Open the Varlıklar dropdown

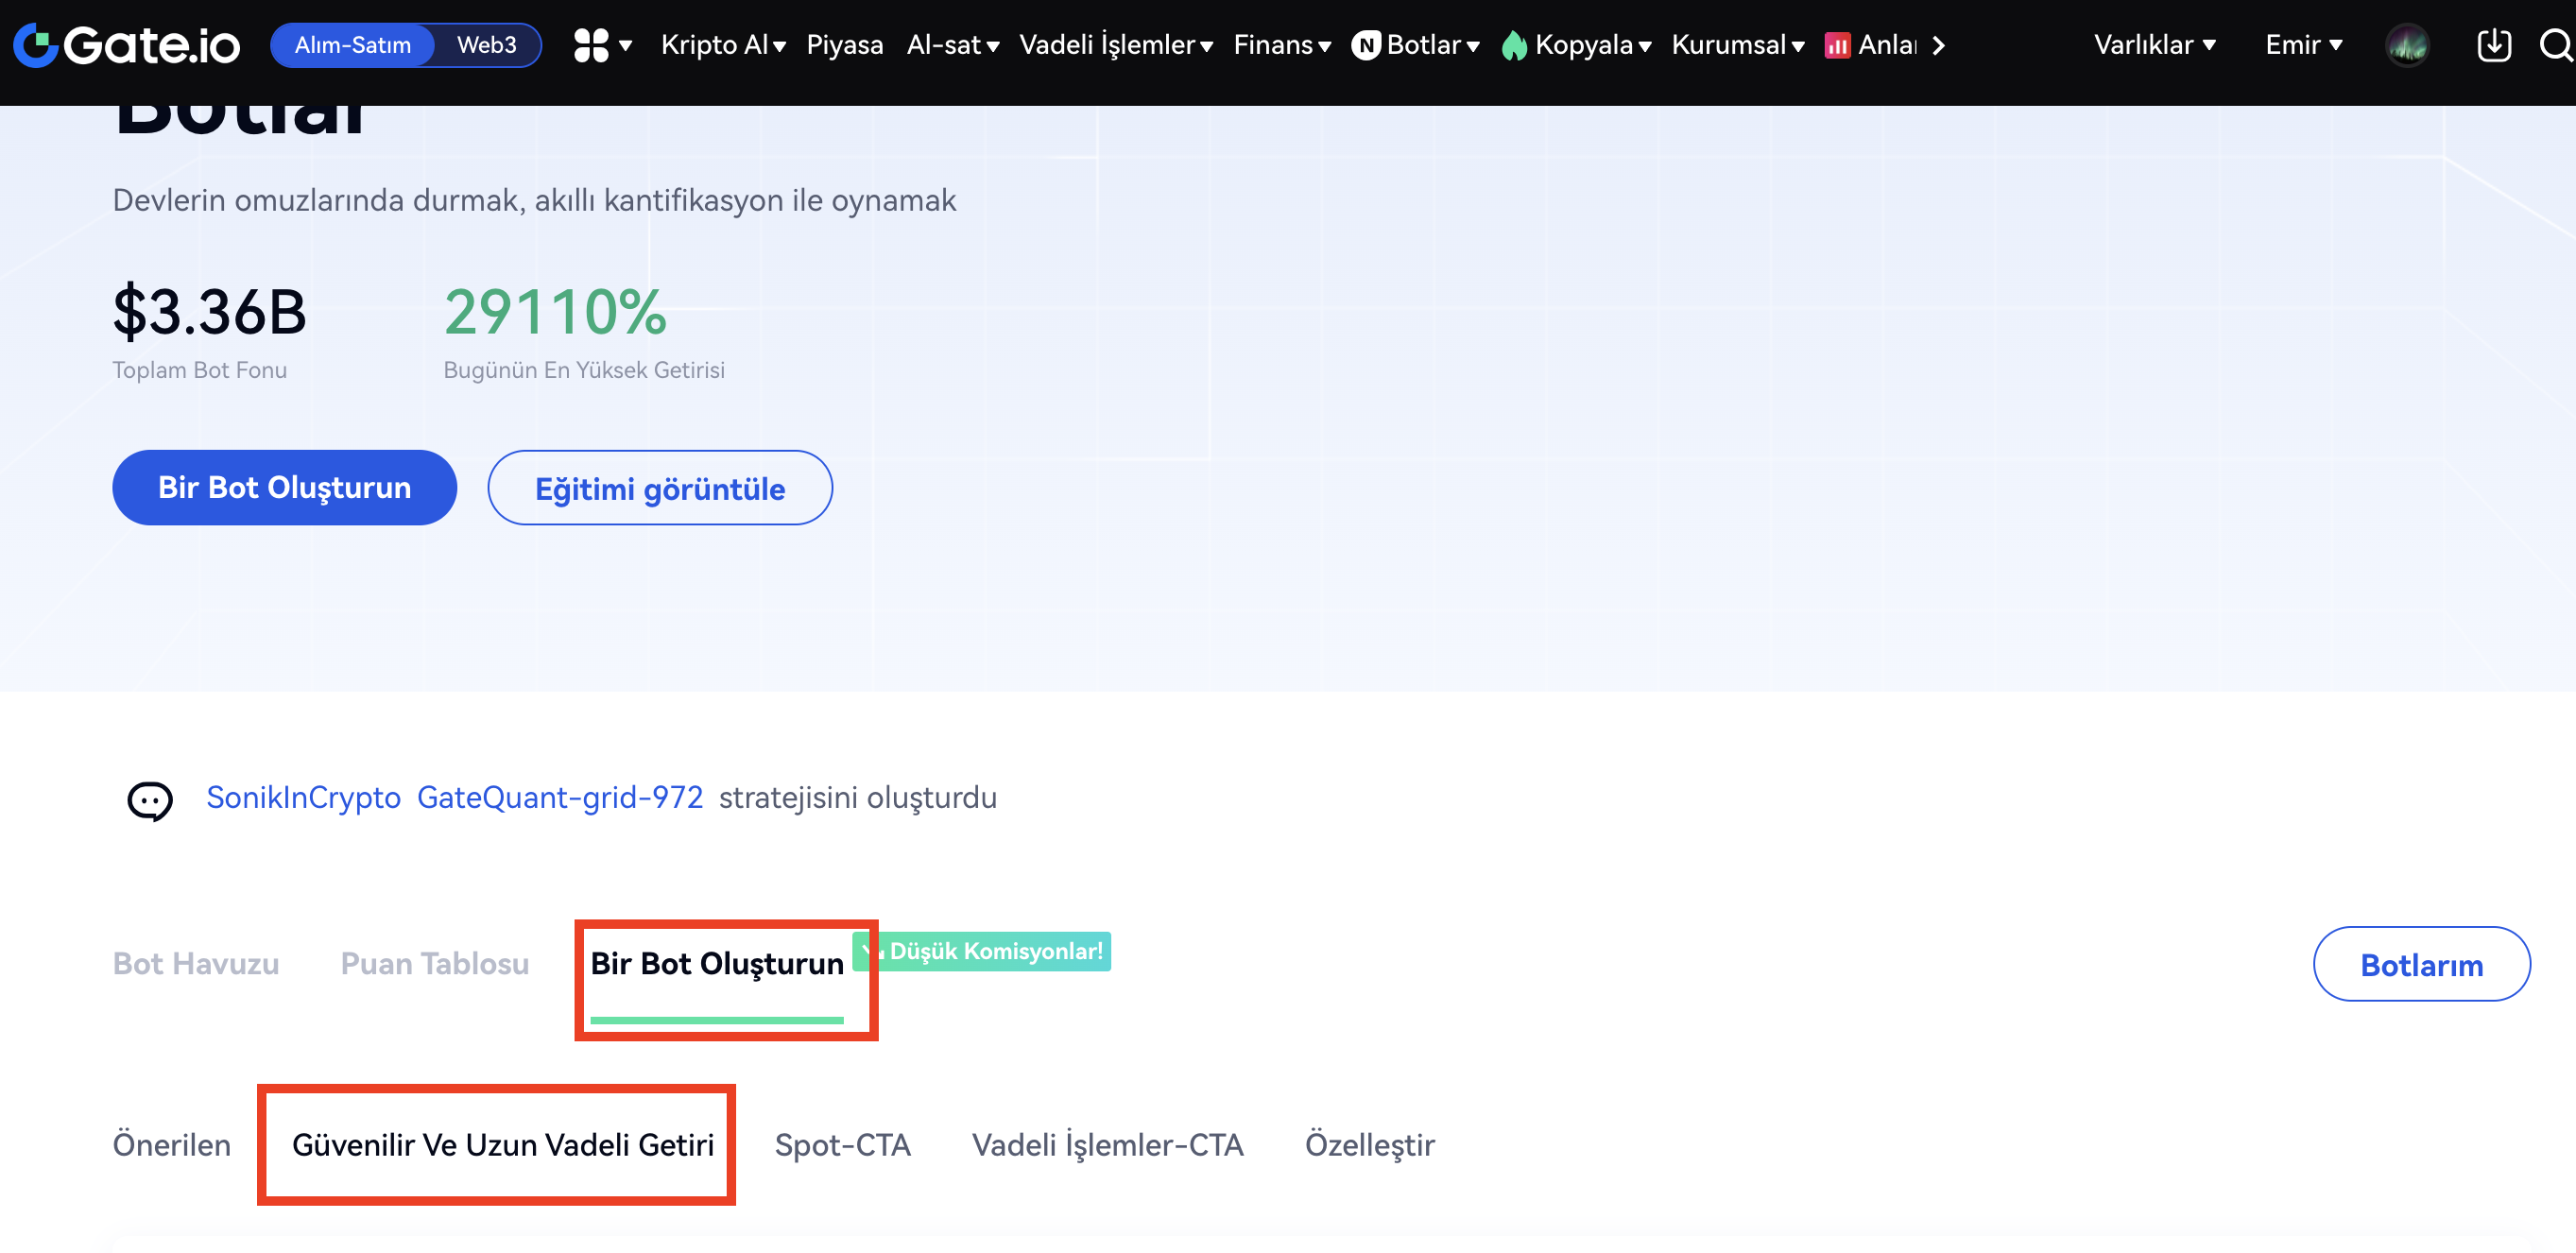pyautogui.click(x=2154, y=45)
